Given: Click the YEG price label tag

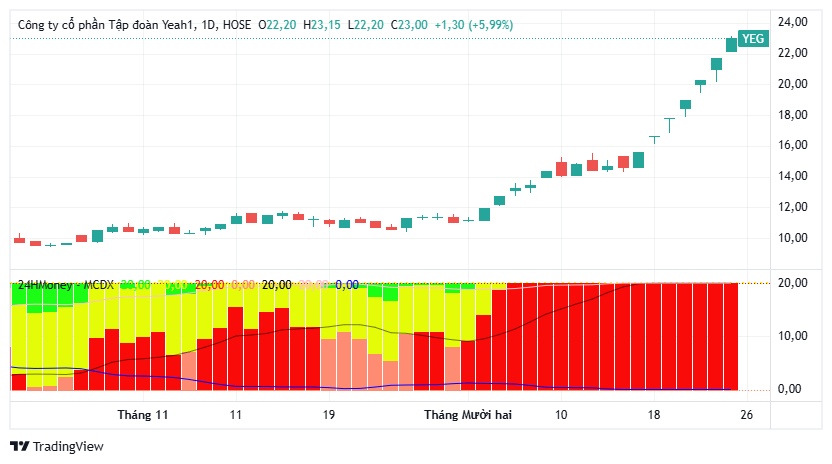Looking at the screenshot, I should click(x=753, y=38).
